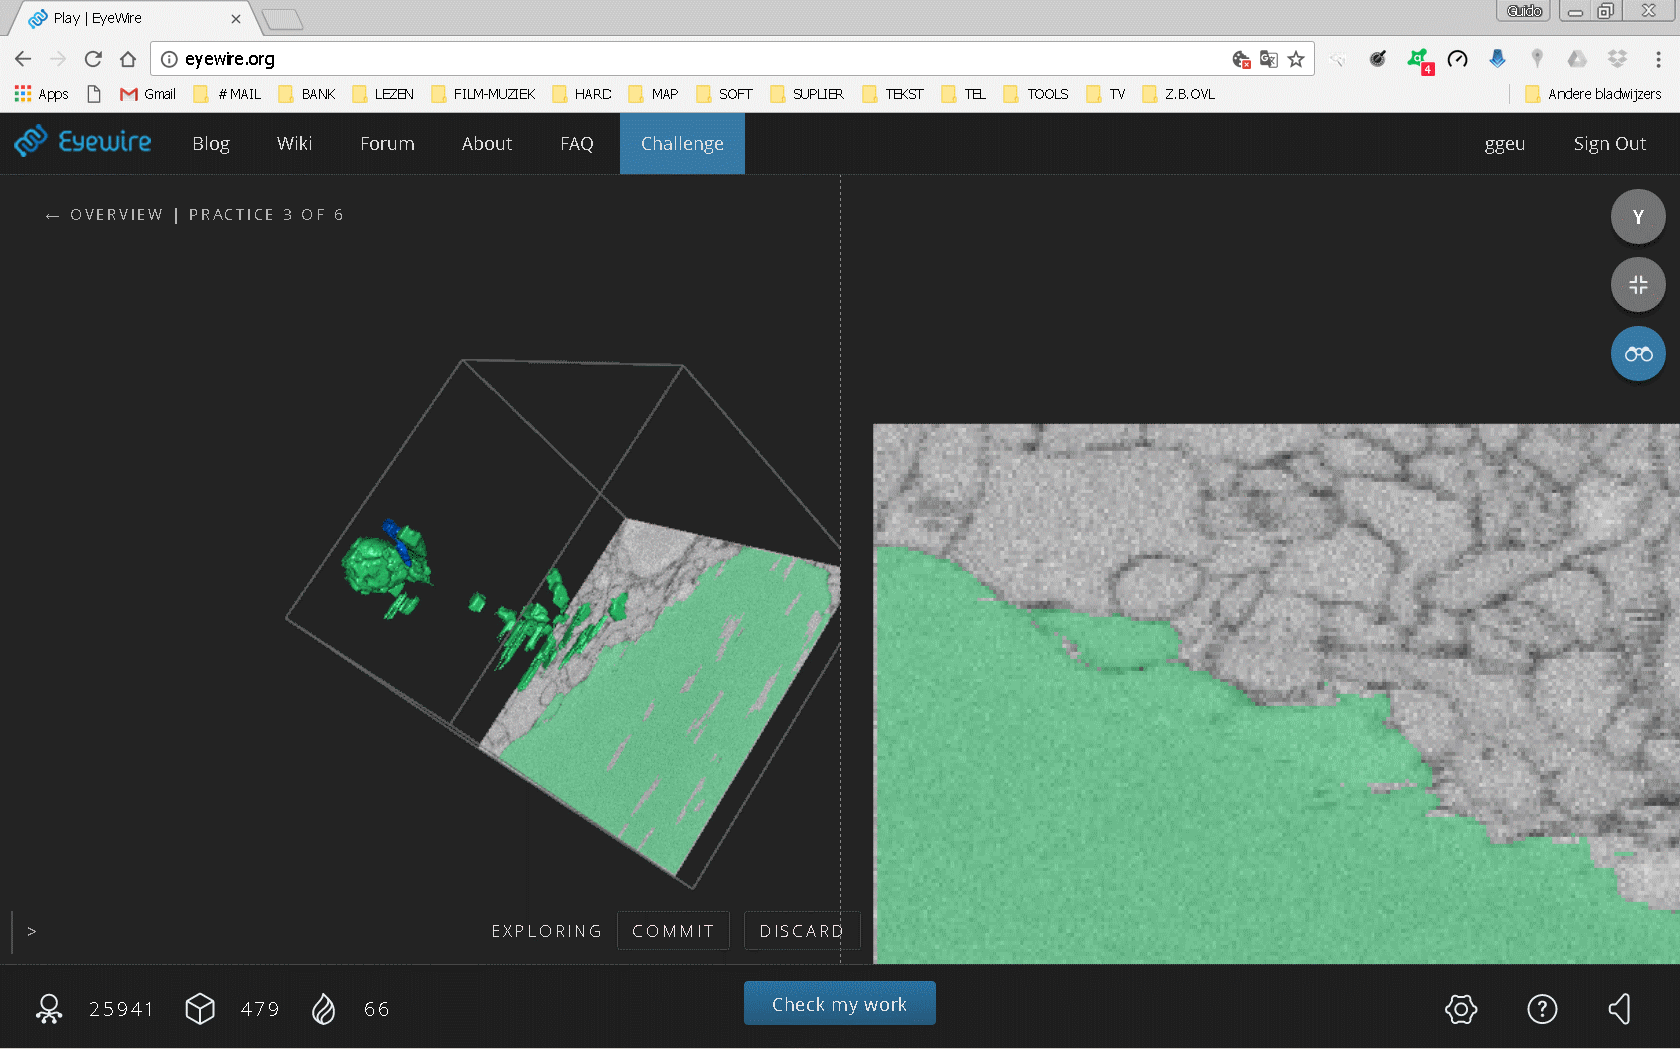Bookmark the page with the star icon
Screen dimensions: 1680x1050
click(x=1296, y=59)
